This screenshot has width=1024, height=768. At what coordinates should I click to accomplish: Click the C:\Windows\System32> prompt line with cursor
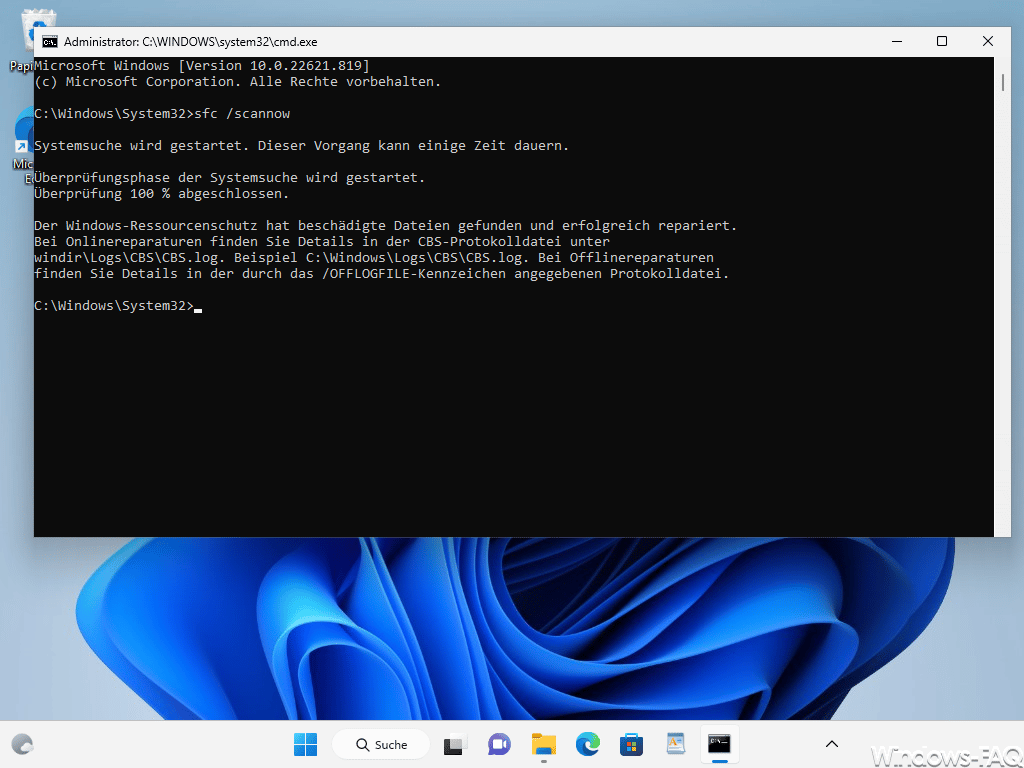(x=118, y=306)
